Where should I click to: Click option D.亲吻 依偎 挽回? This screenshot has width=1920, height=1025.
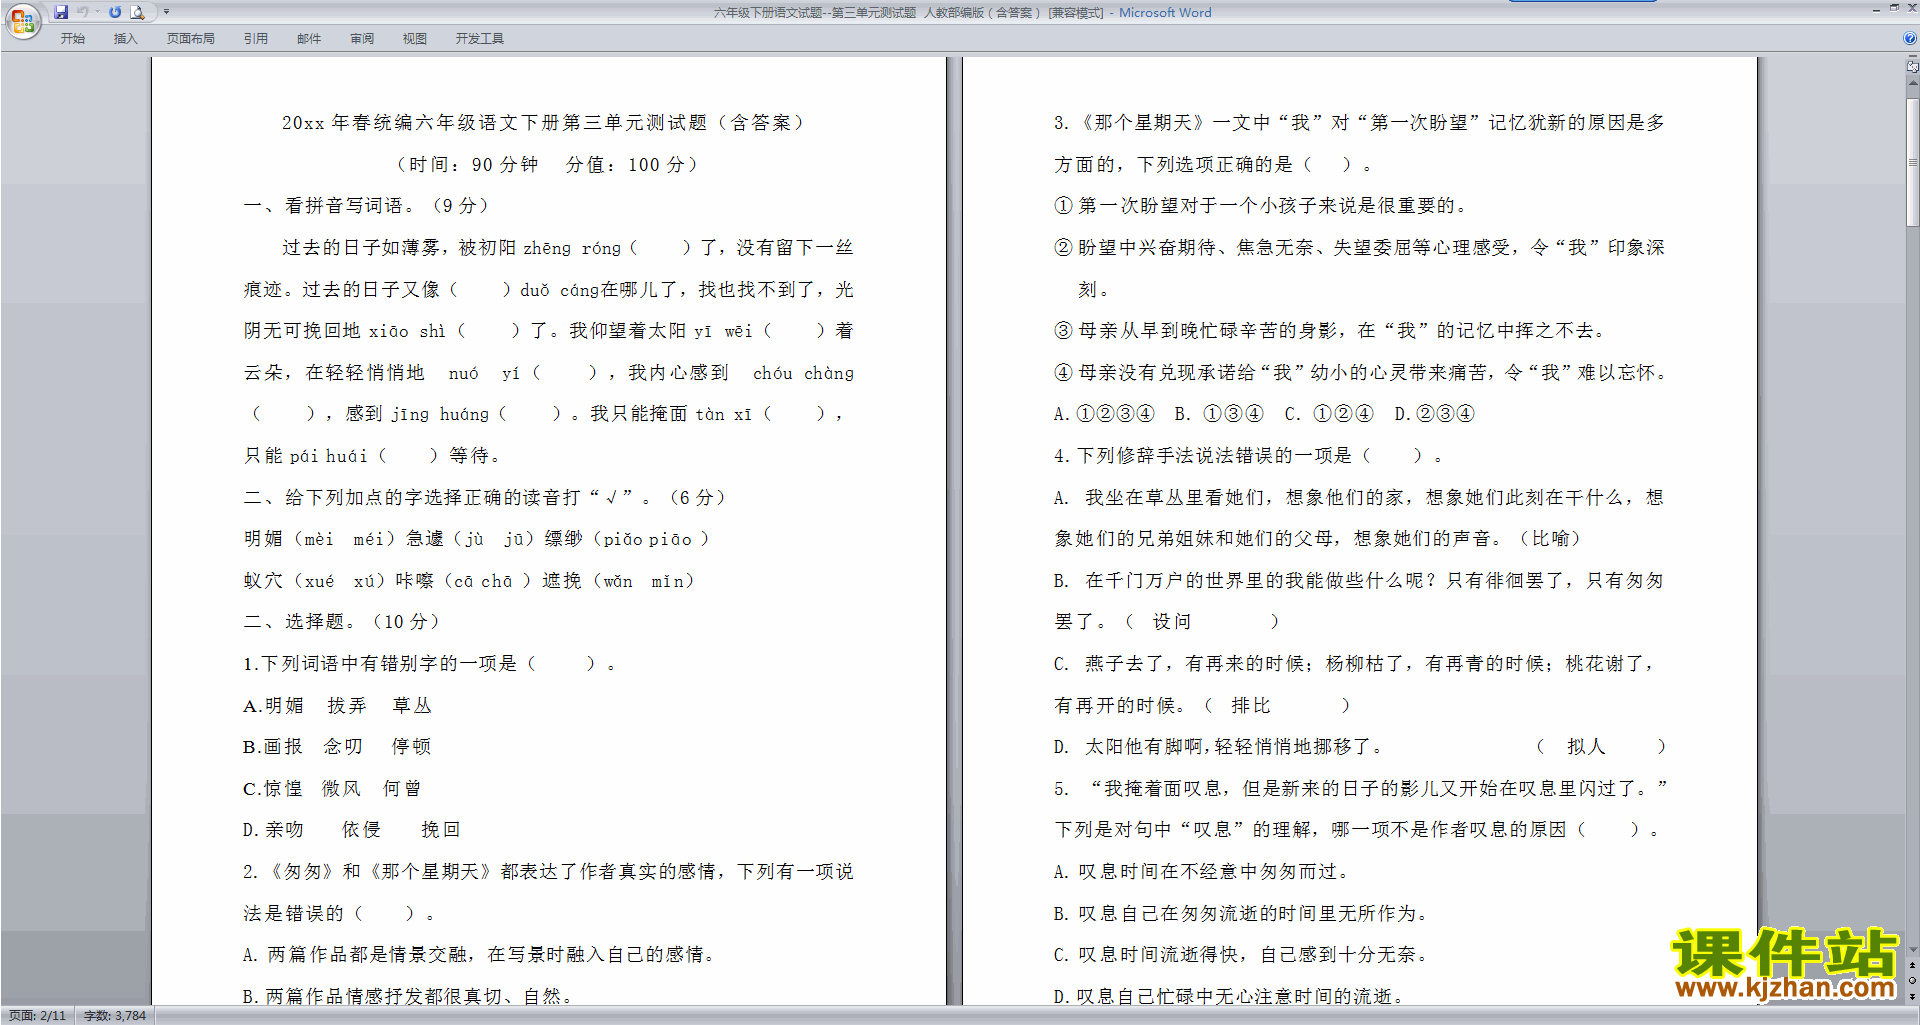[352, 830]
